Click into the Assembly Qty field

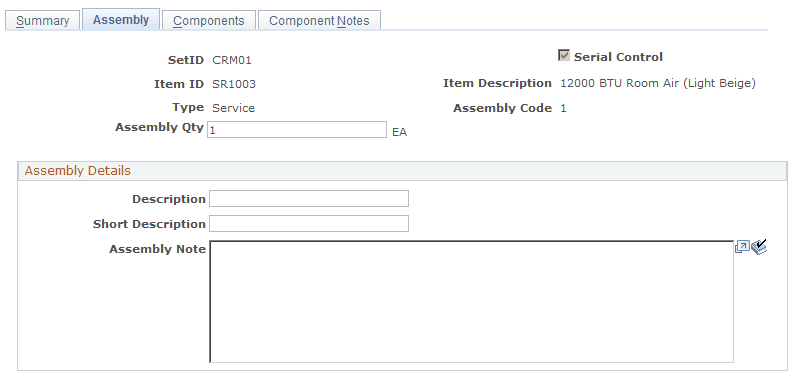[x=297, y=129]
